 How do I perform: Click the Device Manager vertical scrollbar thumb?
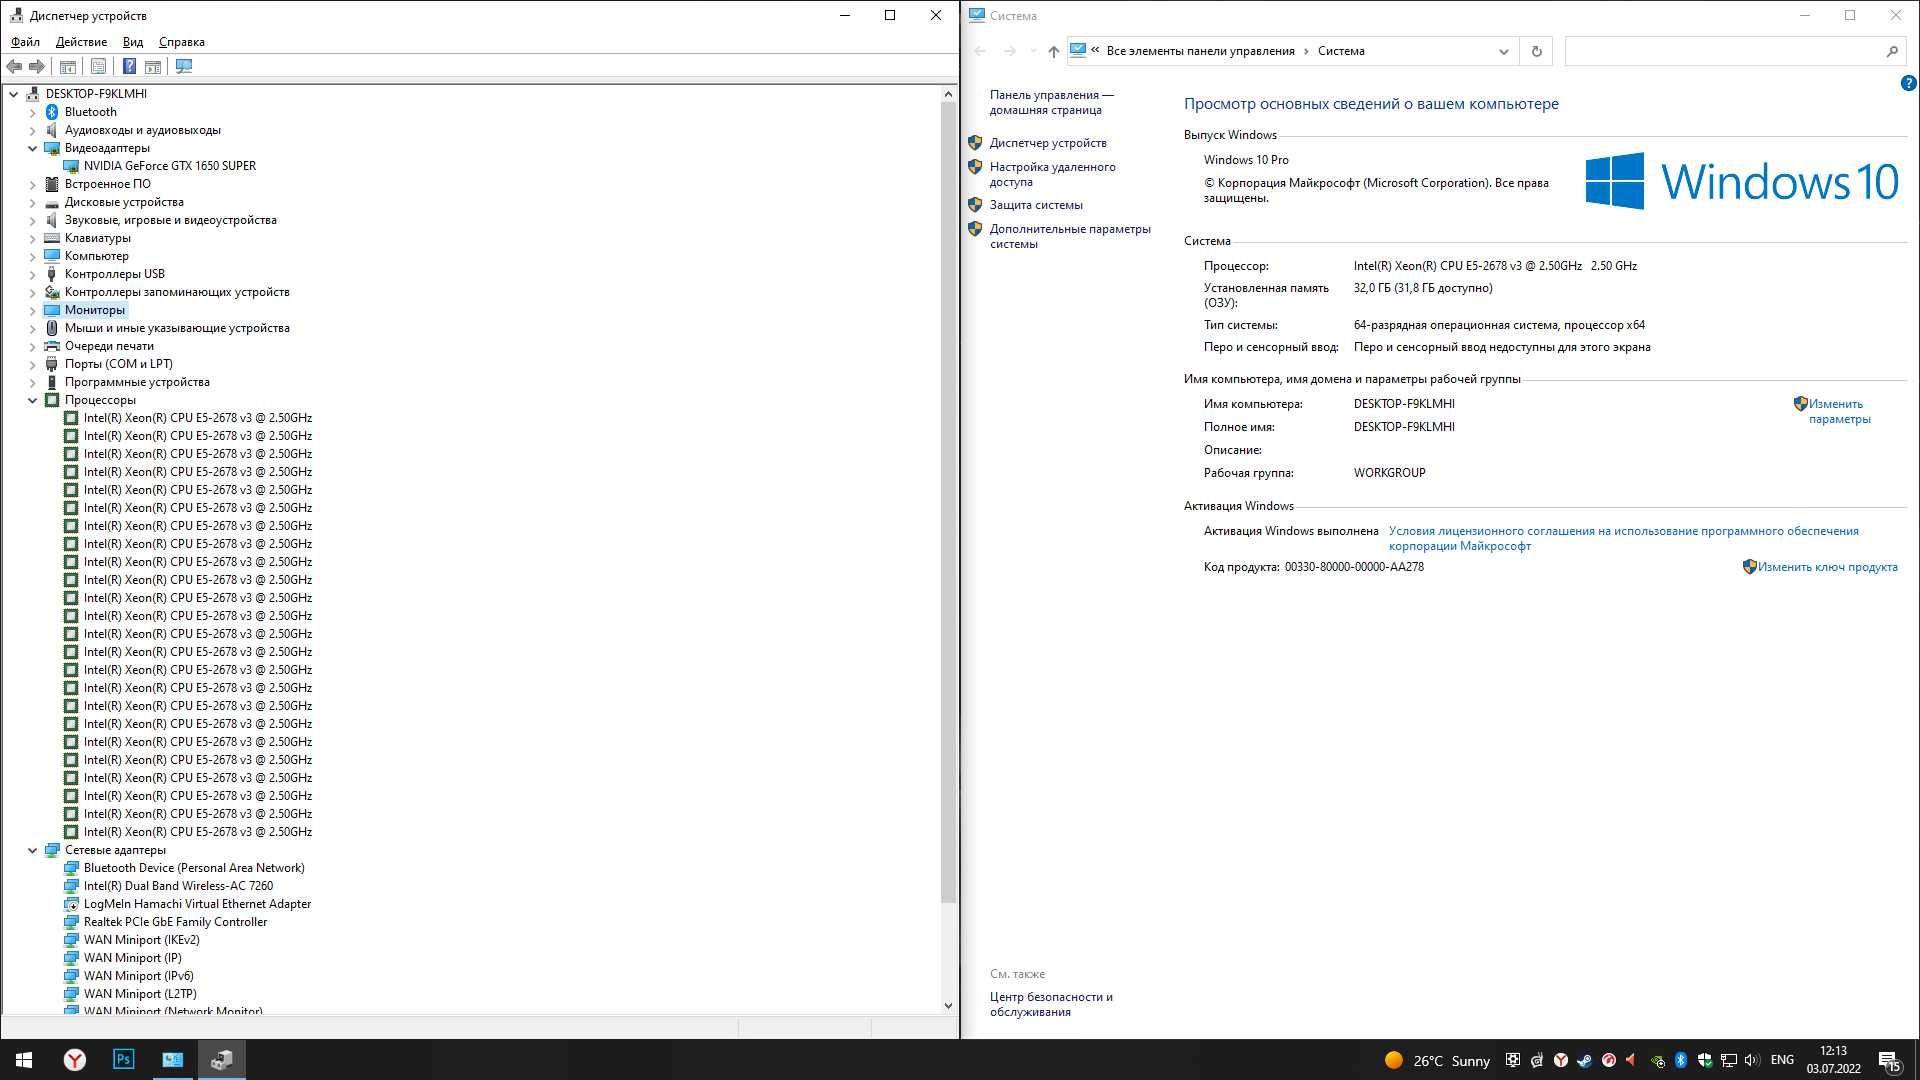tap(949, 502)
